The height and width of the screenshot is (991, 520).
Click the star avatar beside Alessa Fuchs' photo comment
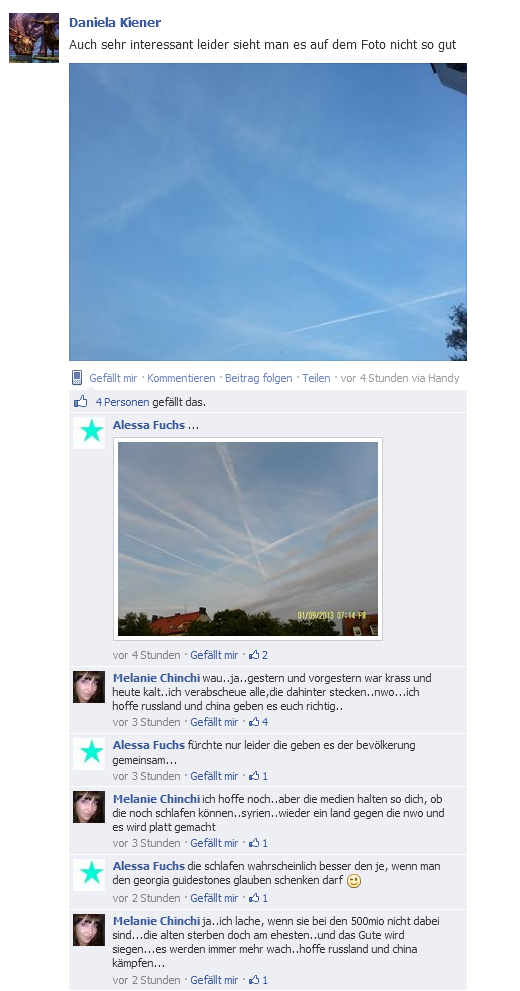(89, 432)
